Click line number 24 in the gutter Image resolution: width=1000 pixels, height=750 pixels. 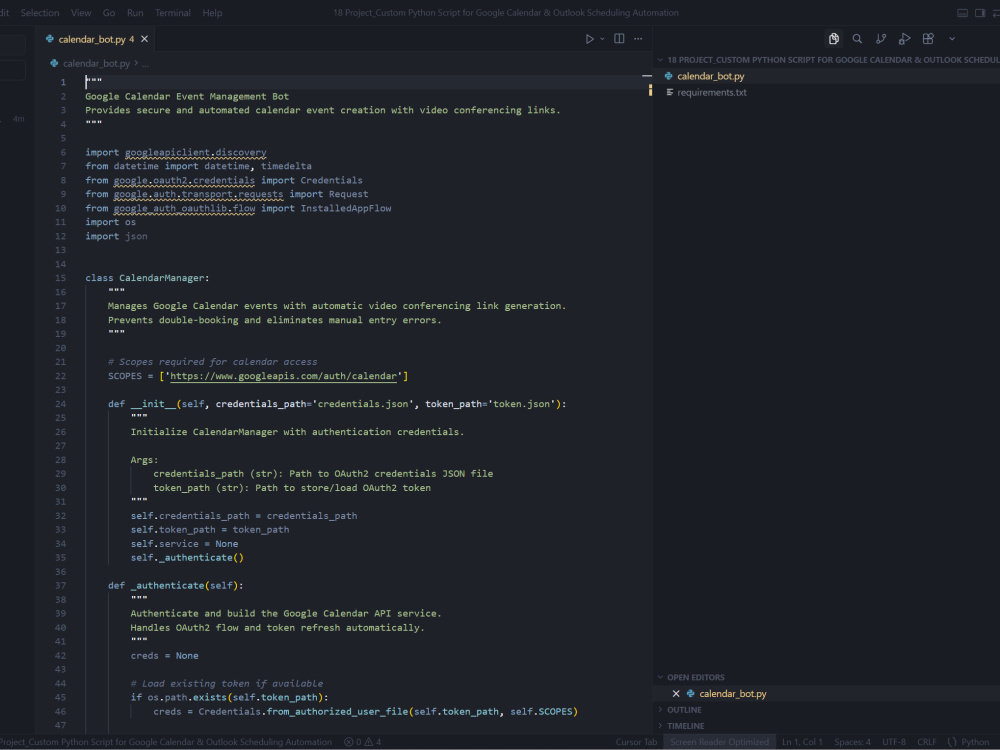[61, 404]
